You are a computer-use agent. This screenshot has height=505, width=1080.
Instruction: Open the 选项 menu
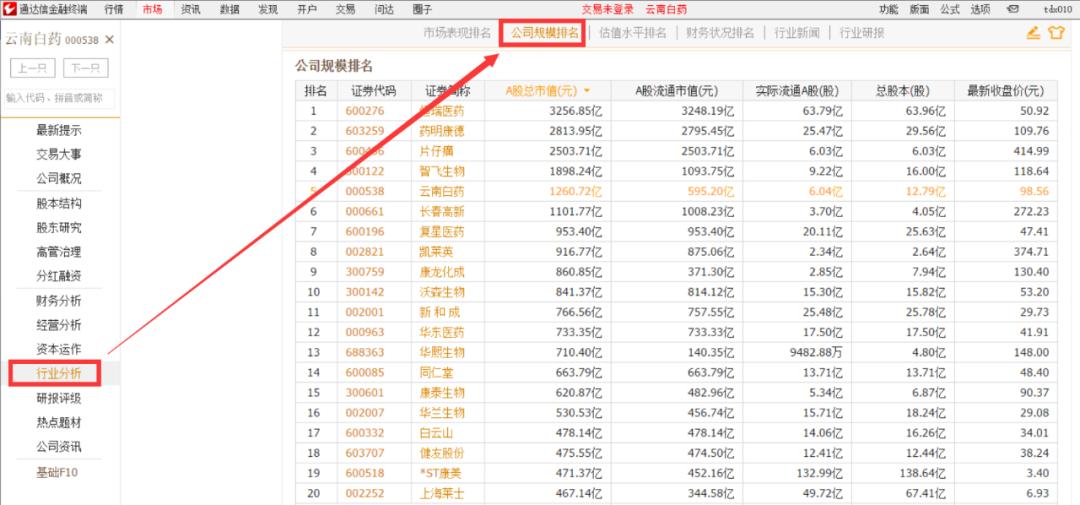(979, 9)
